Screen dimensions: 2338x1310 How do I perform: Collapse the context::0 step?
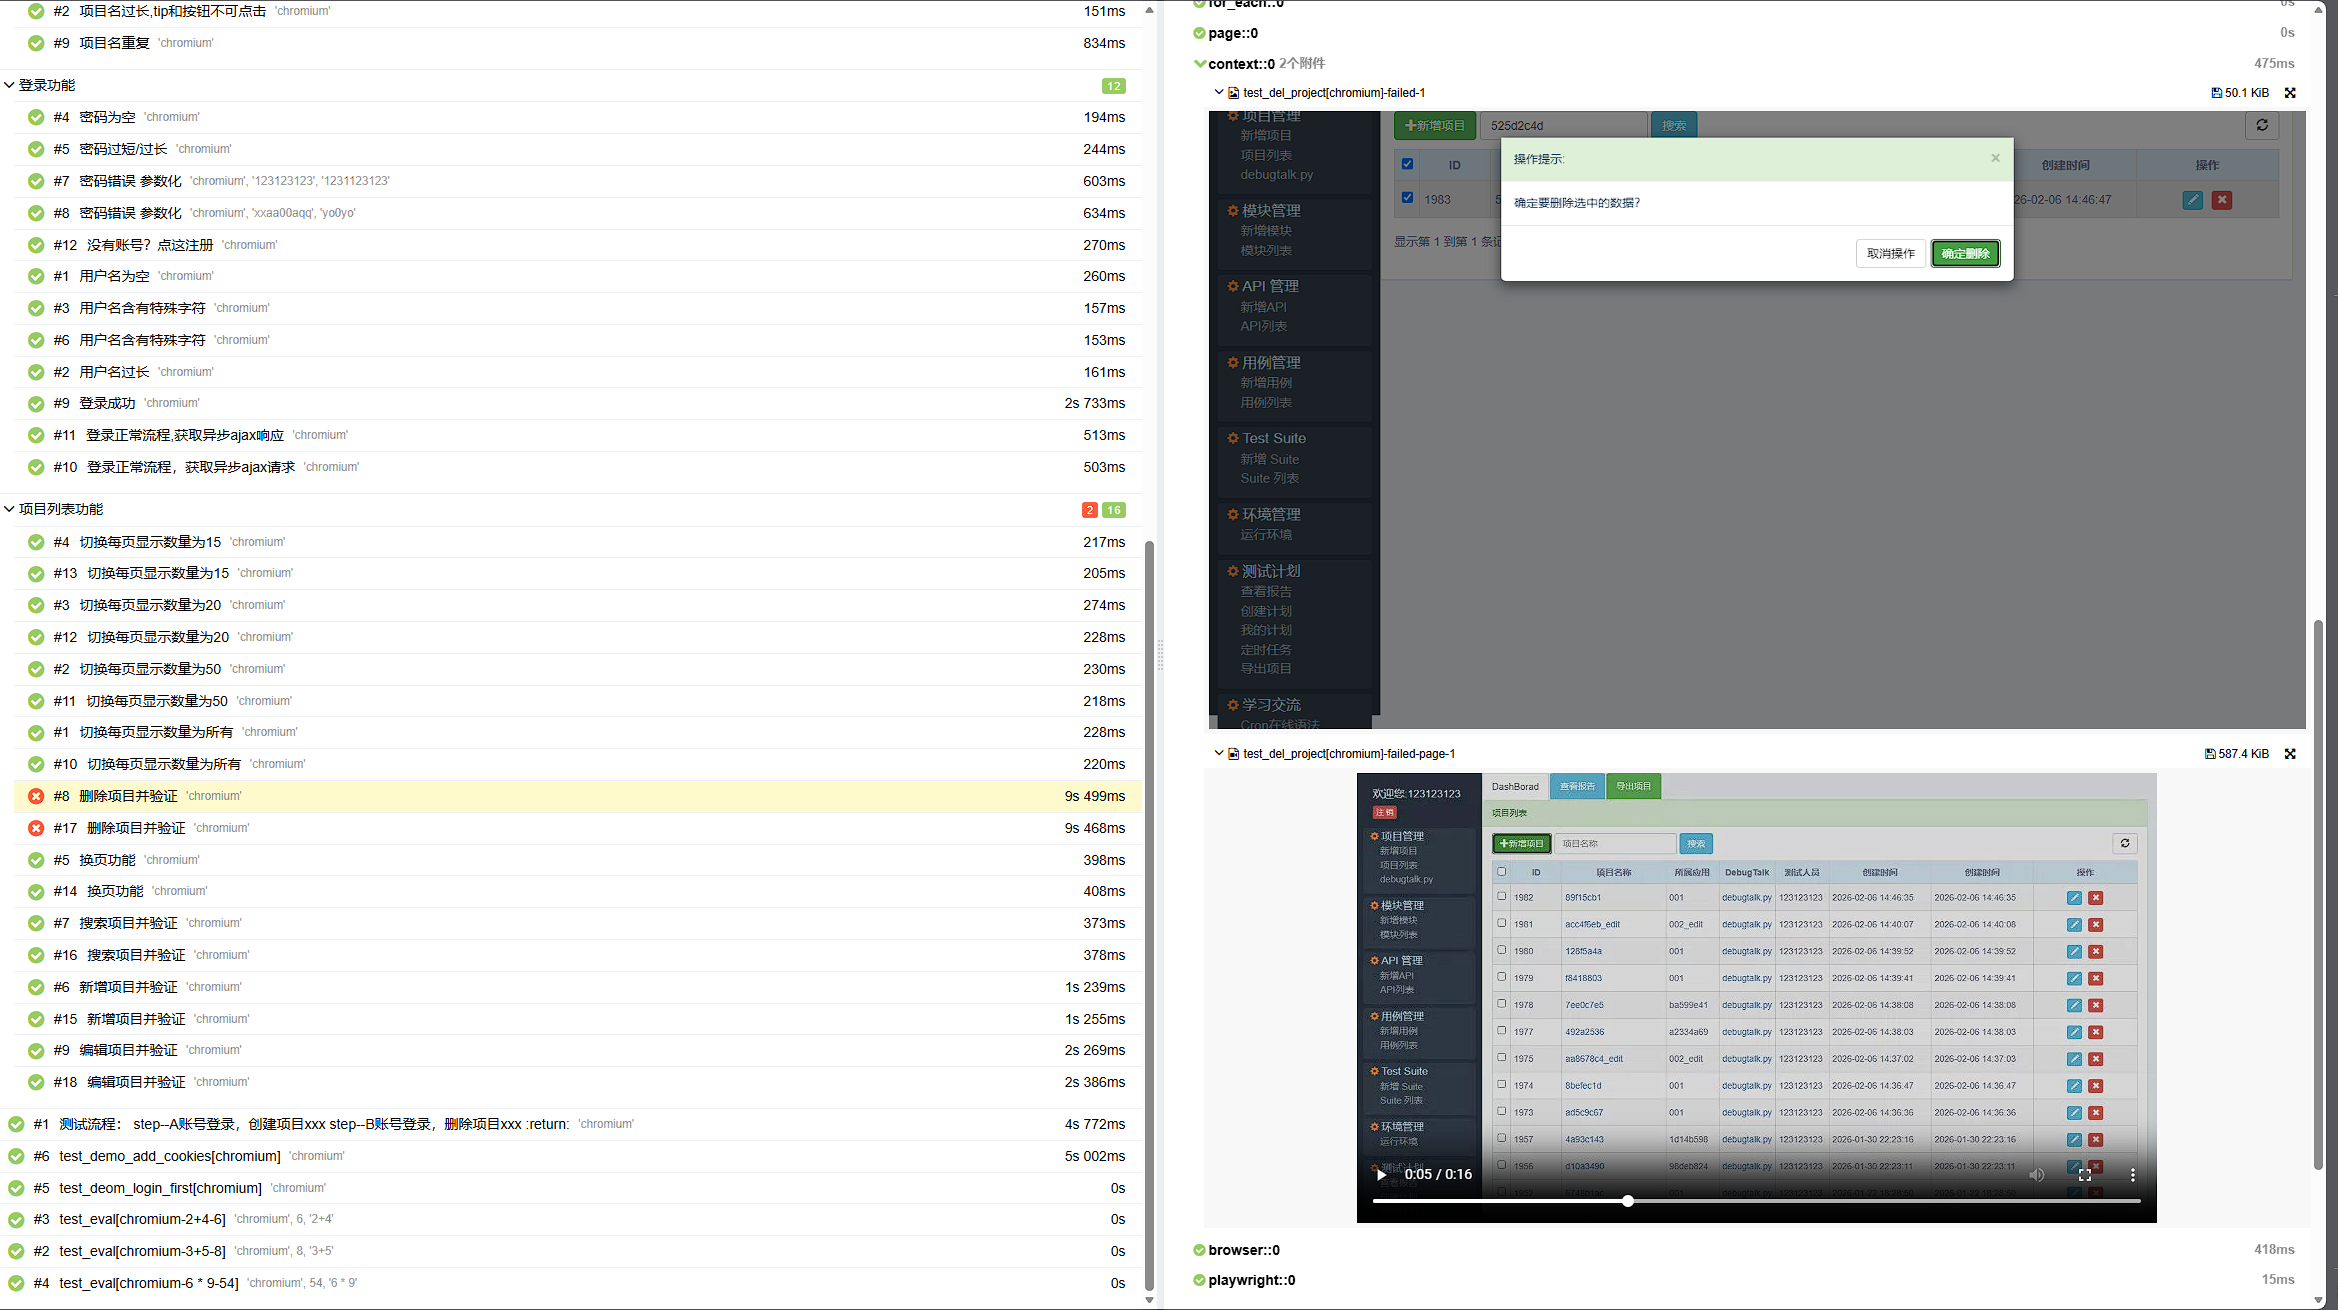[x=1199, y=64]
